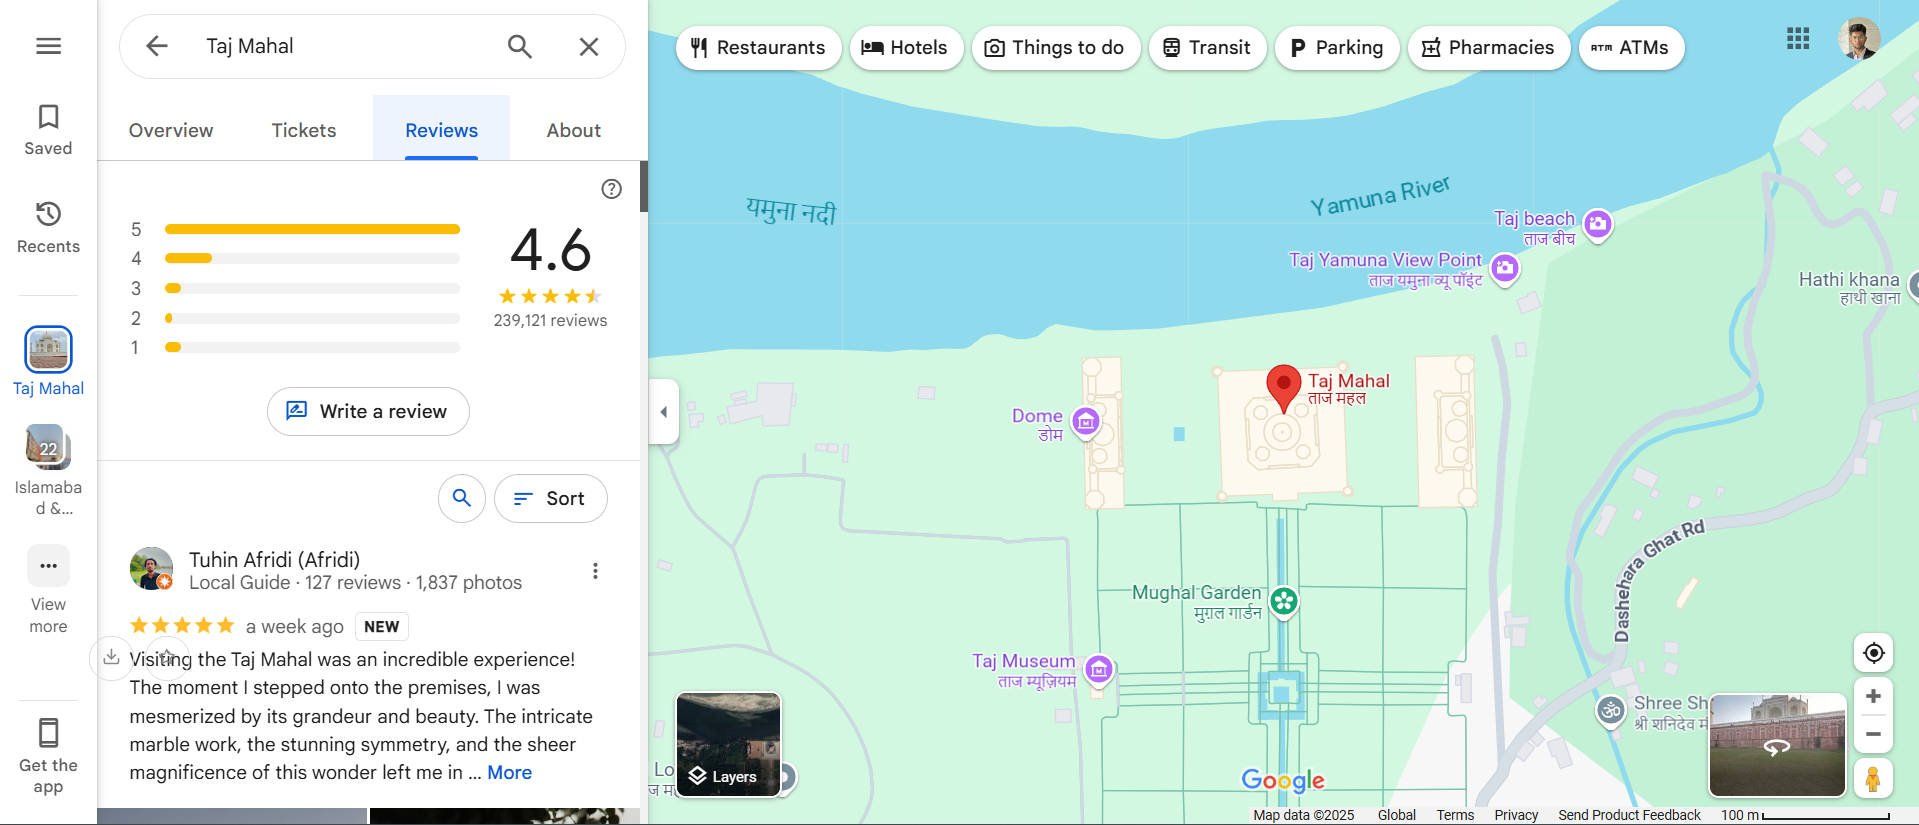Click Transit filter chip
This screenshot has height=825, width=1919.
(x=1208, y=47)
